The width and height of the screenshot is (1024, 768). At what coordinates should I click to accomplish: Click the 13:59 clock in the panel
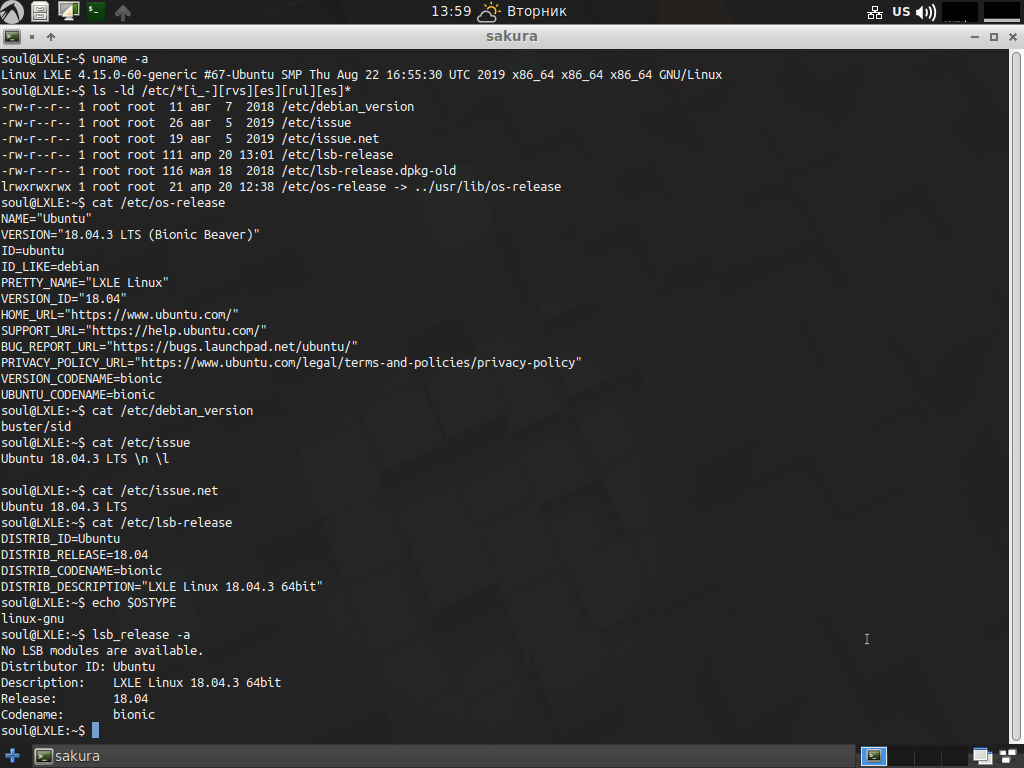click(451, 11)
